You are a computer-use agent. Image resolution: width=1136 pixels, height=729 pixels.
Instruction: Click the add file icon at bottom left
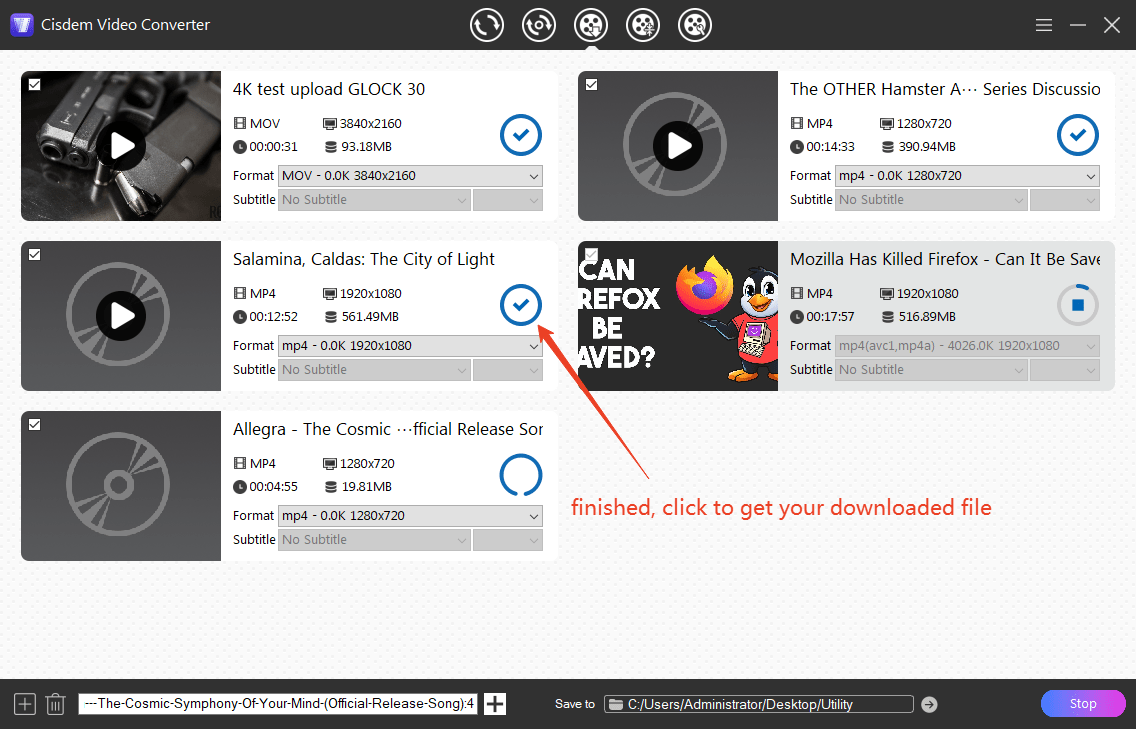click(x=25, y=704)
